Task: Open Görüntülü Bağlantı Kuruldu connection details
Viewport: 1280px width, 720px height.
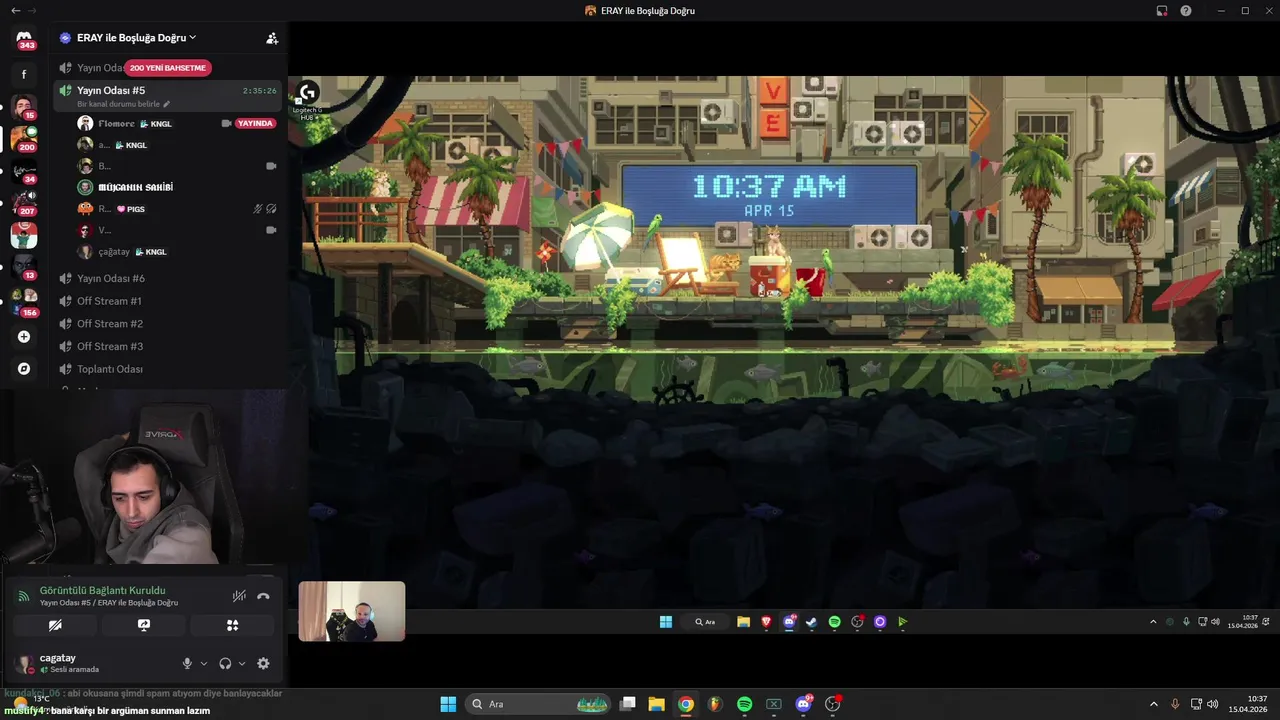Action: [x=103, y=590]
